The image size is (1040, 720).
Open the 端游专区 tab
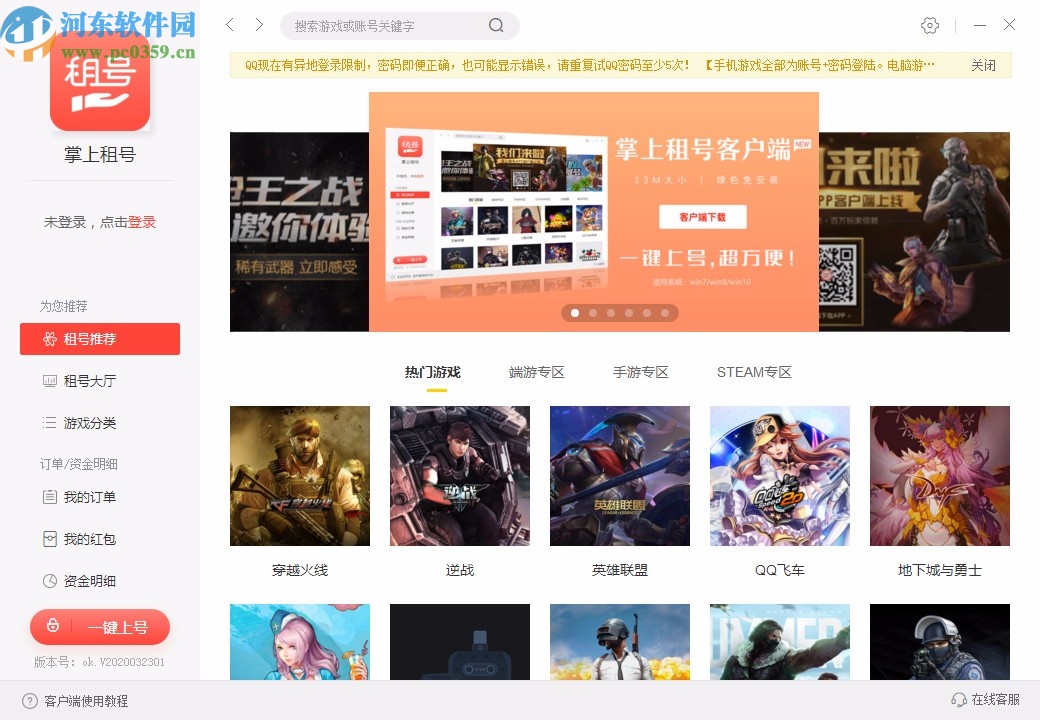pyautogui.click(x=535, y=371)
